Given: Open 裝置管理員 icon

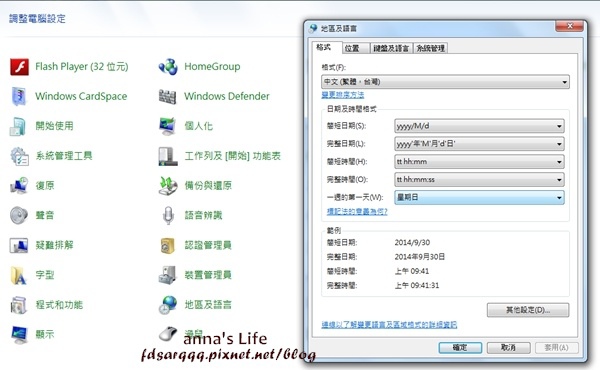Looking at the screenshot, I should click(168, 275).
